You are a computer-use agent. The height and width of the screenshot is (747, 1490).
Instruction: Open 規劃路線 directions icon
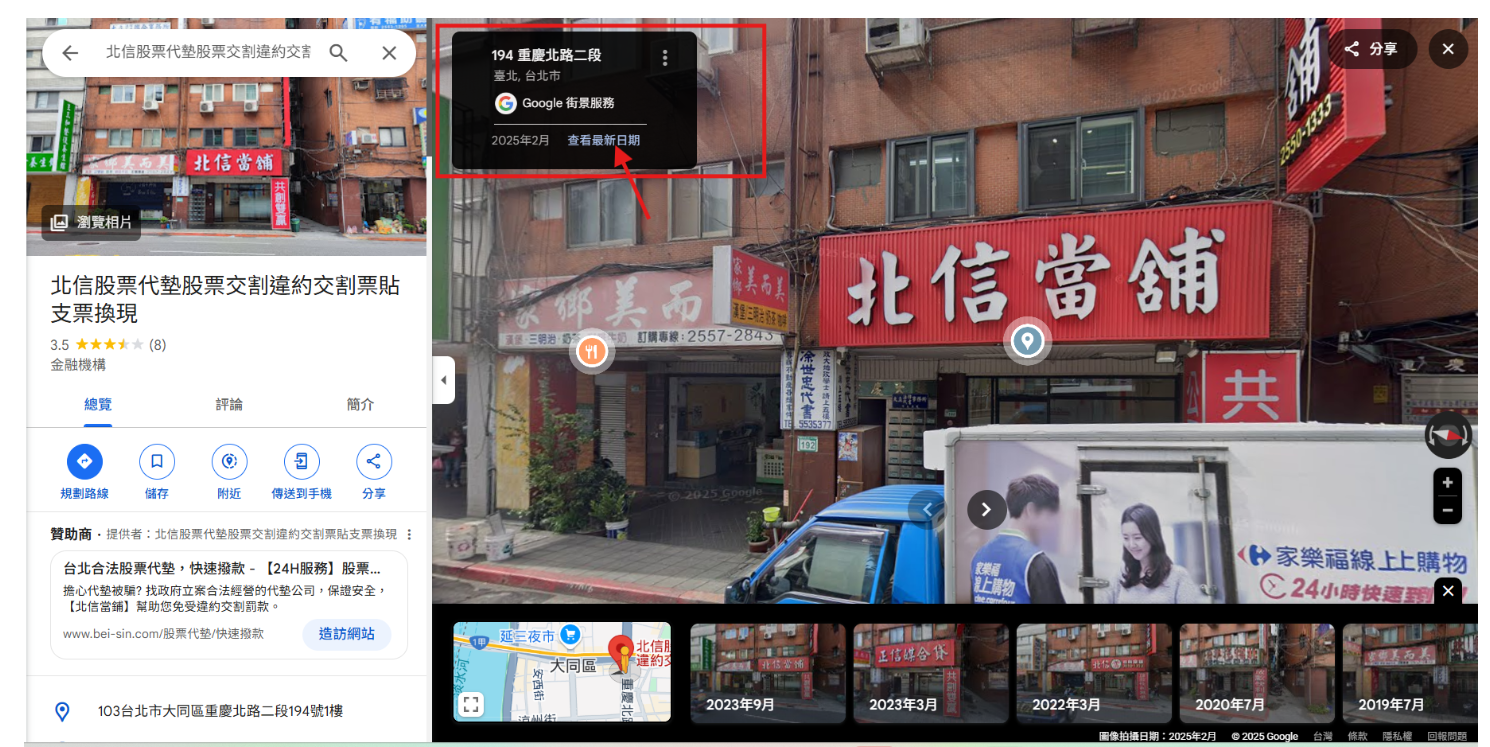tap(85, 461)
